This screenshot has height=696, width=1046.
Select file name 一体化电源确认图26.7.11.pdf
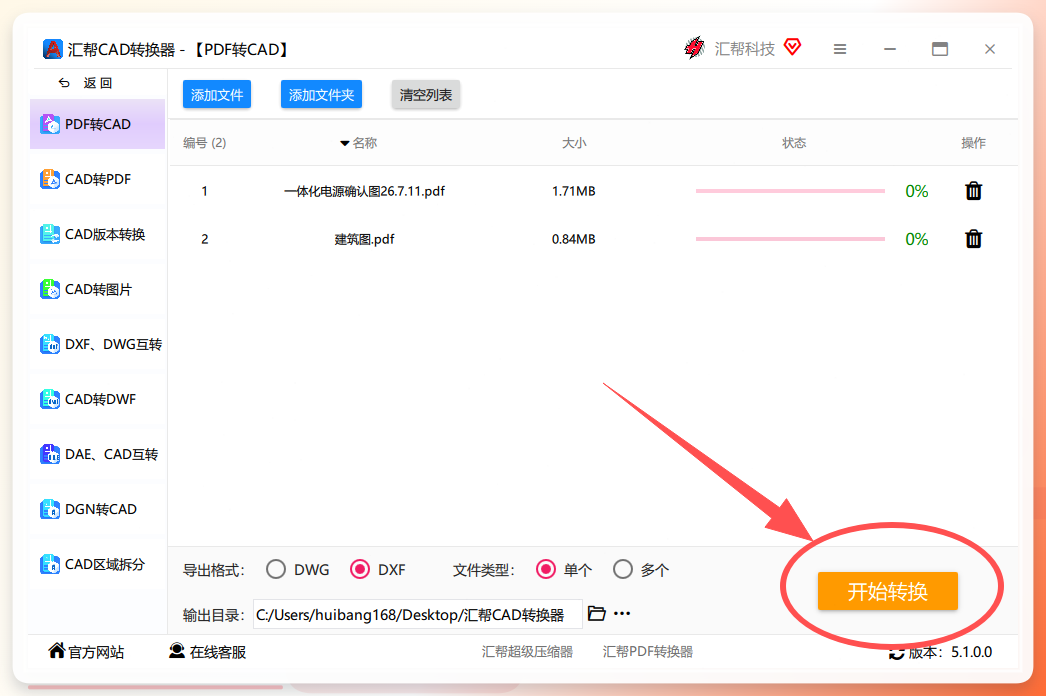(364, 191)
